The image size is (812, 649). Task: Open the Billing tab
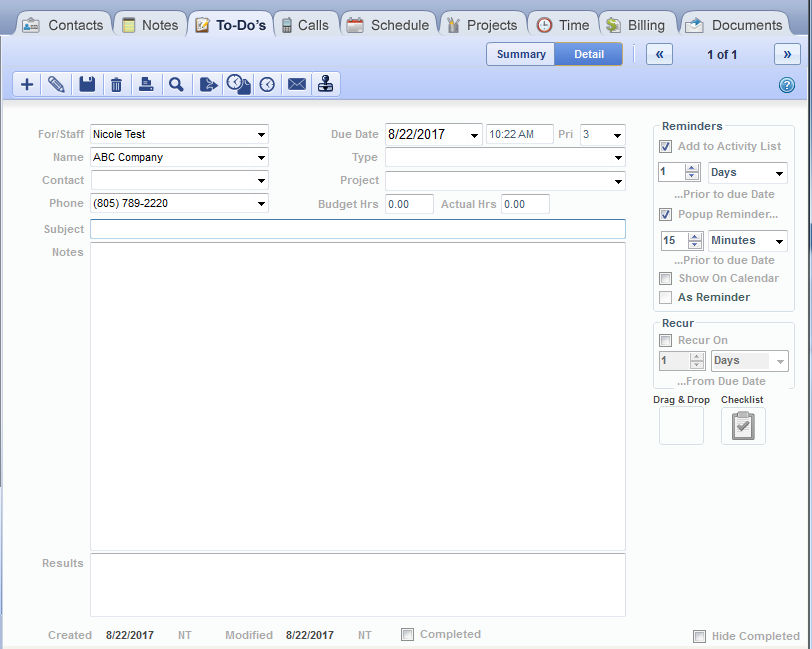pos(638,24)
